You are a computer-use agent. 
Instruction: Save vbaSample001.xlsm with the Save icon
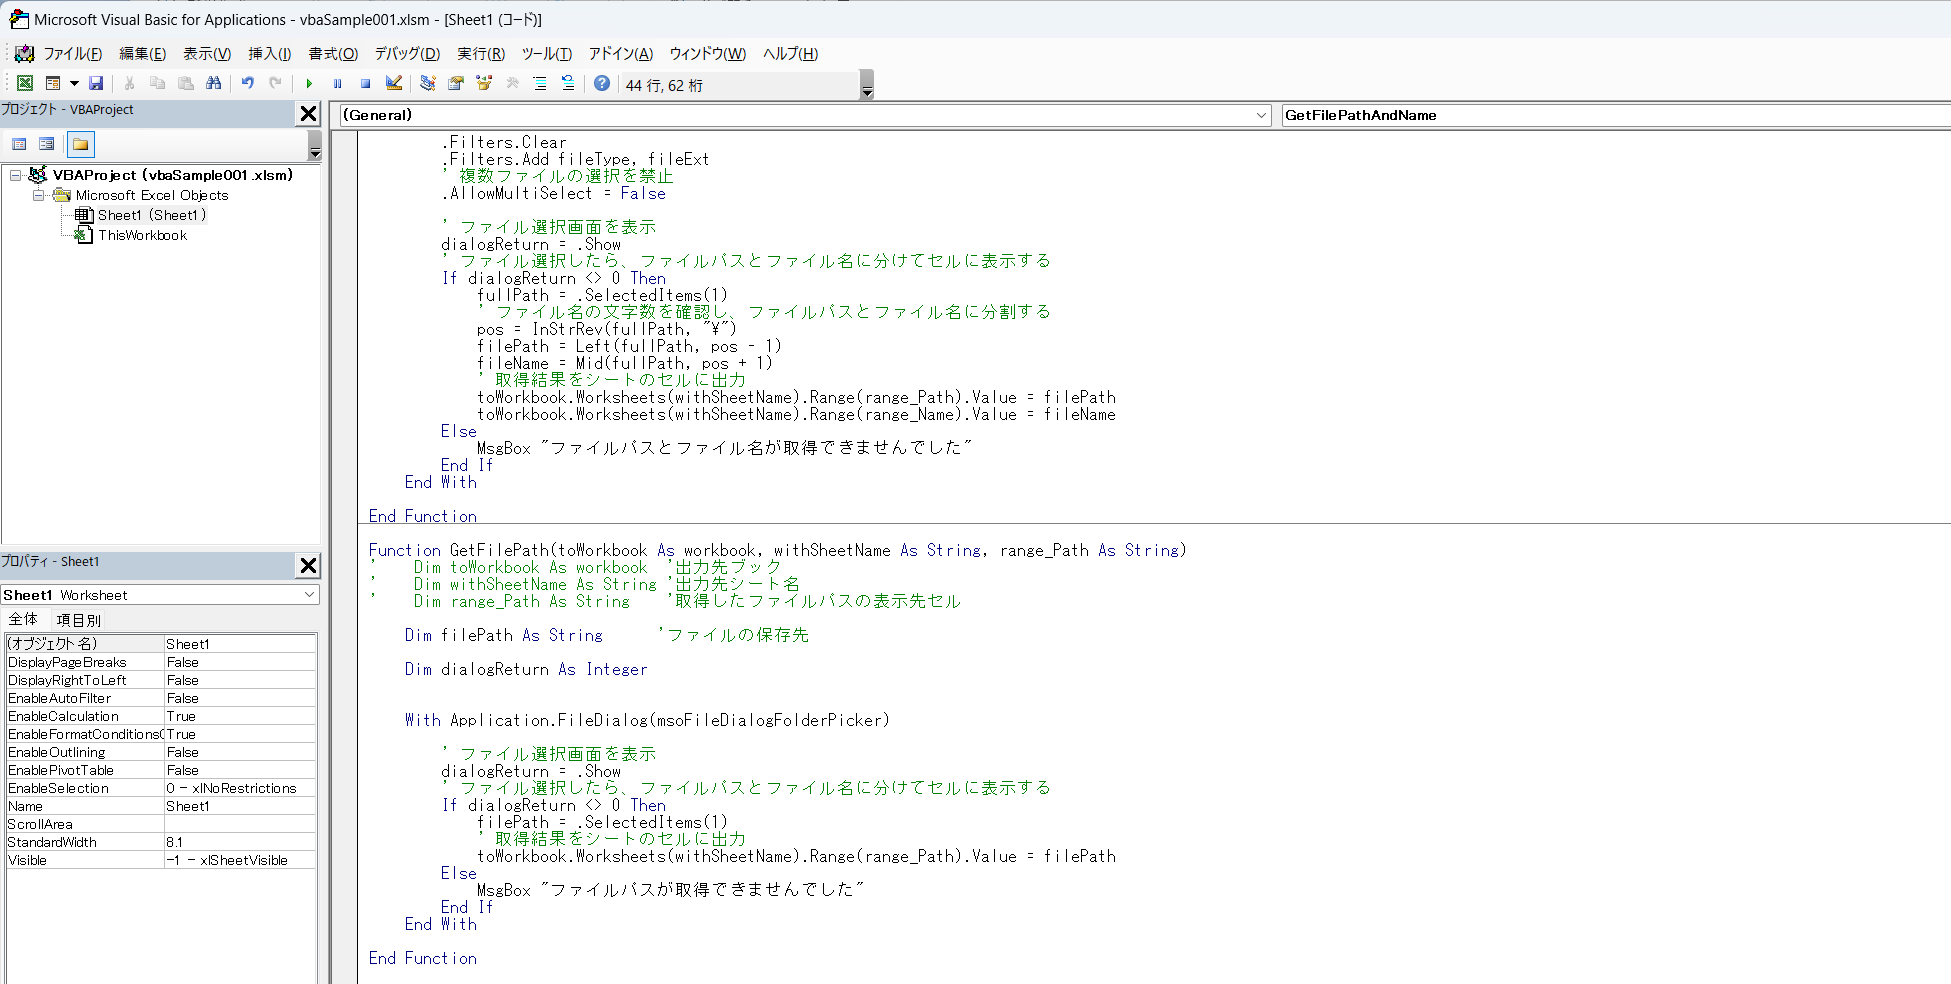95,84
